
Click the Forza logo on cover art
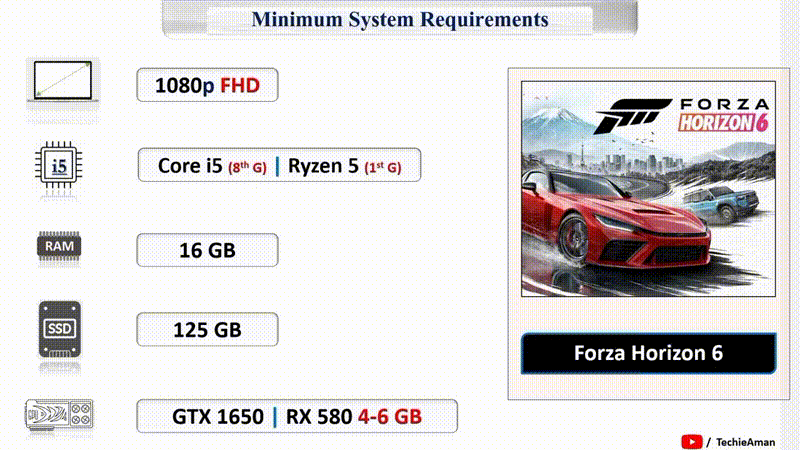coord(632,116)
